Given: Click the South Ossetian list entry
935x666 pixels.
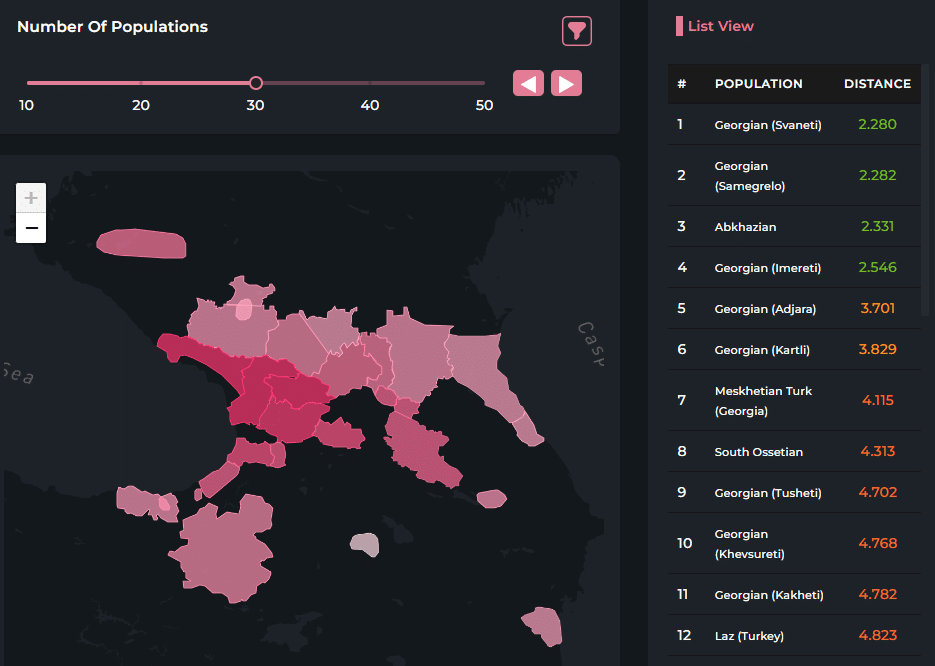Looking at the screenshot, I should pos(758,452).
